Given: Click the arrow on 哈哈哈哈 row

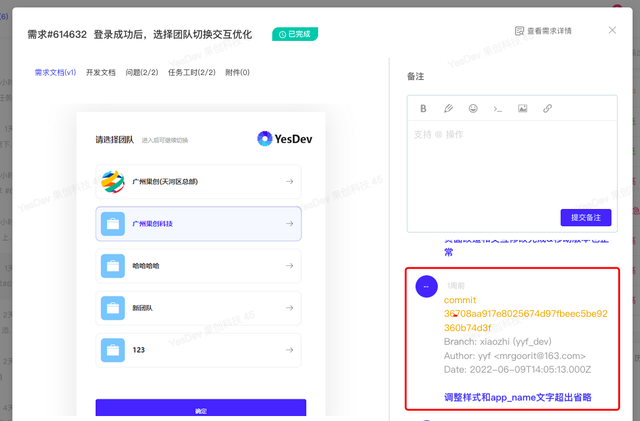Looking at the screenshot, I should point(289,266).
